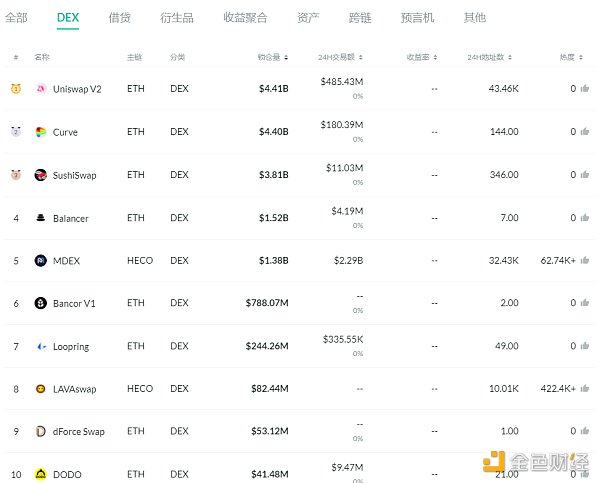Image resolution: width=600 pixels, height=483 pixels.
Task: Switch to the 衍生品 tab
Action: click(177, 17)
